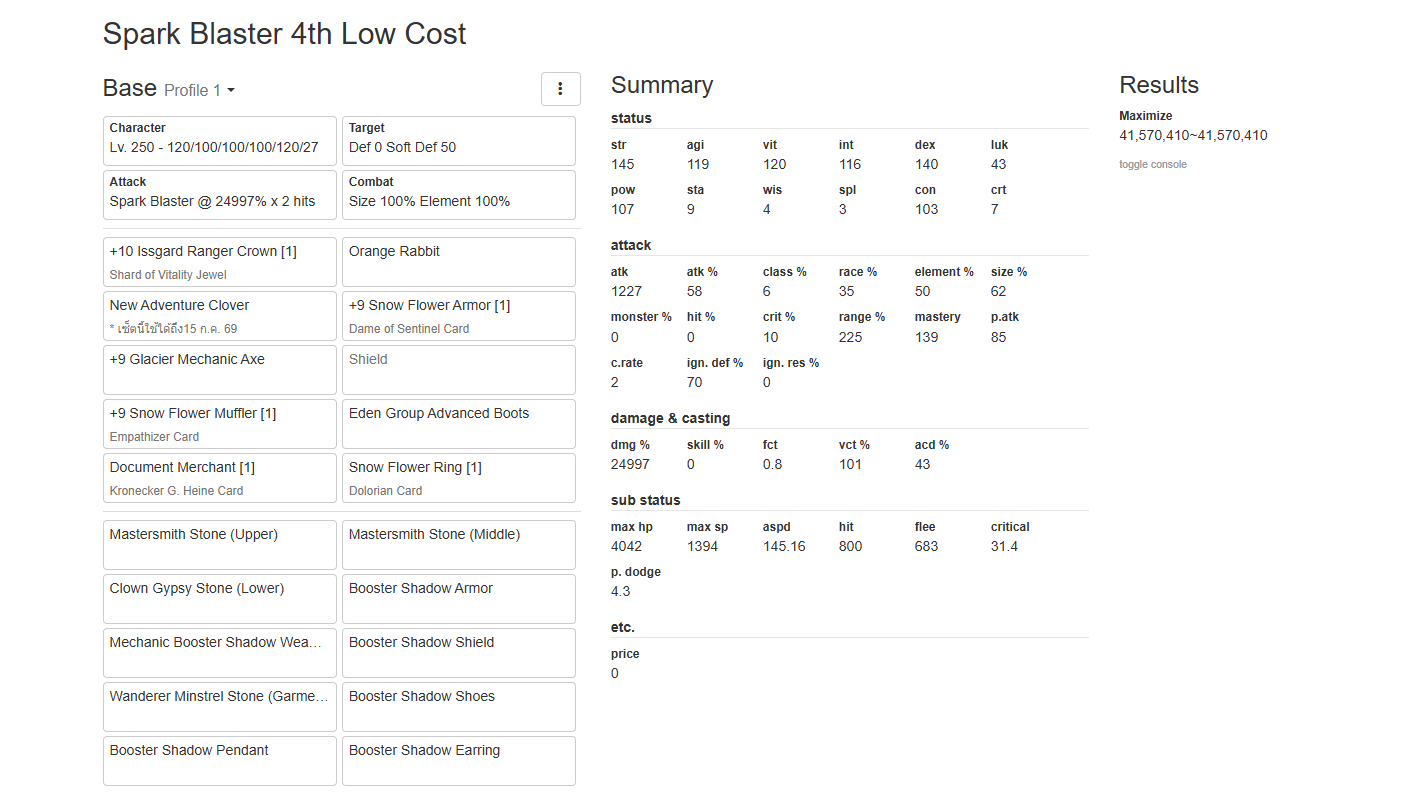Select the Orange Rabbit equipment slot

pos(458,262)
